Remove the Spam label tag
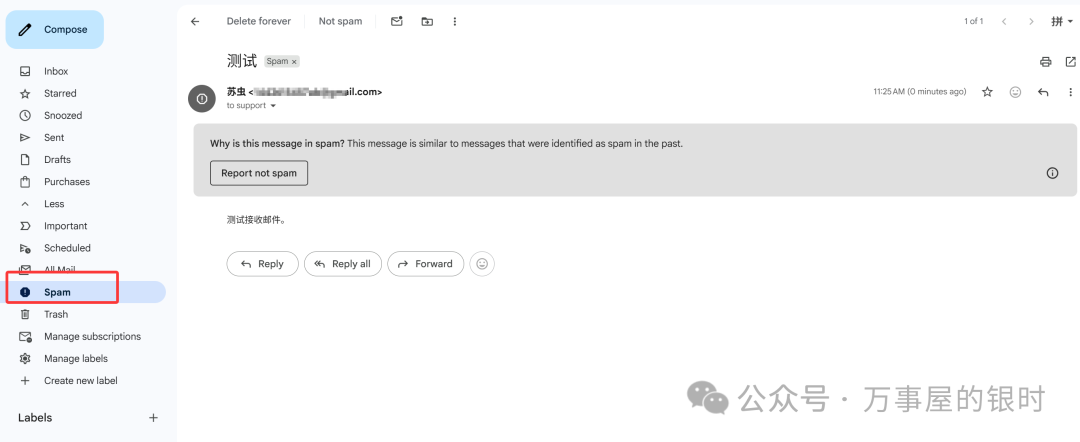Viewport: 1080px width, 442px height. coord(294,62)
